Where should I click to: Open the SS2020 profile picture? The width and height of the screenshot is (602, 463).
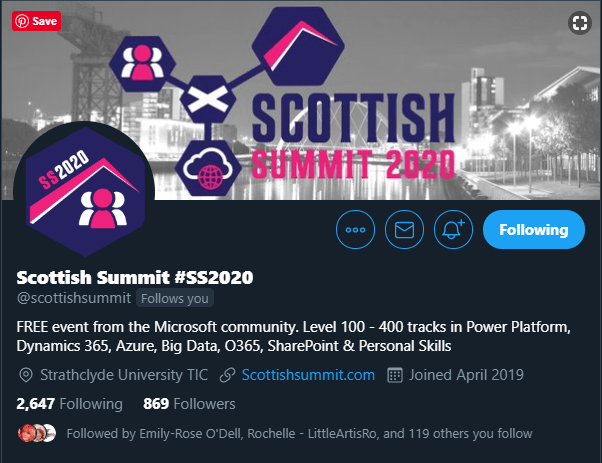(84, 192)
